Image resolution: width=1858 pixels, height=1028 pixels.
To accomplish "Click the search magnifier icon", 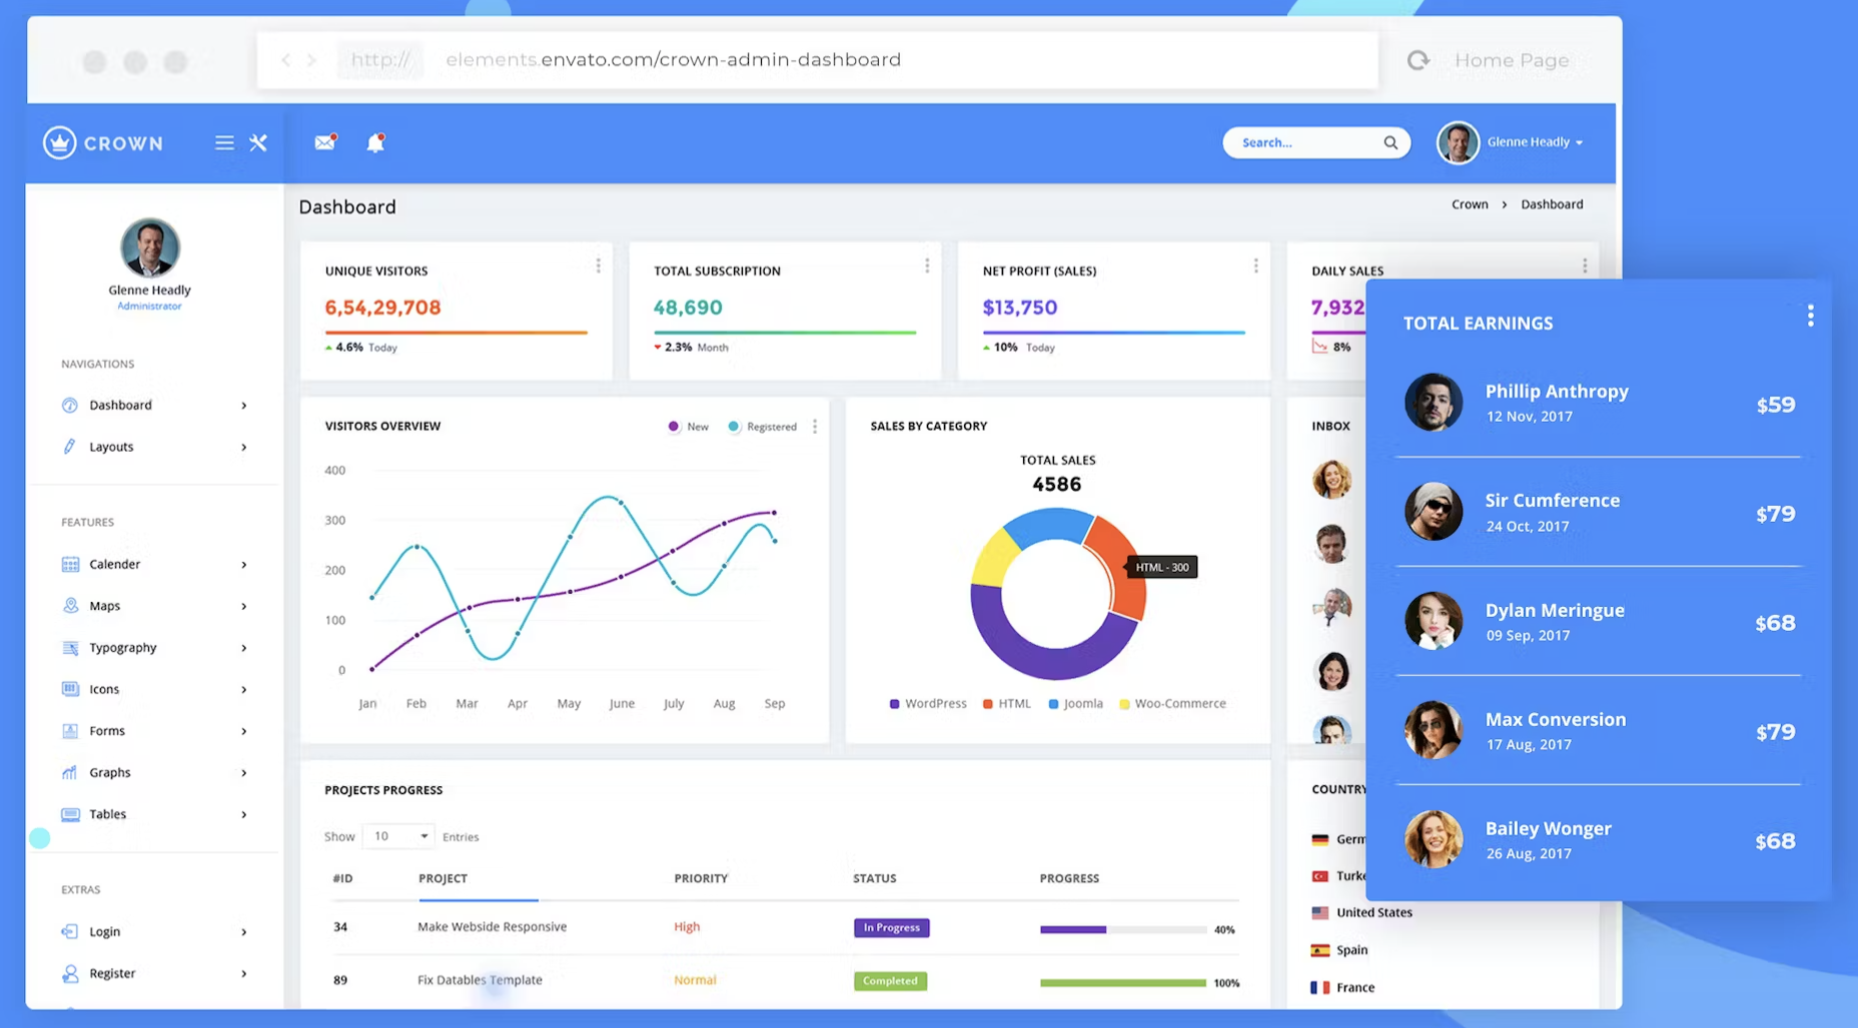I will click(1390, 142).
